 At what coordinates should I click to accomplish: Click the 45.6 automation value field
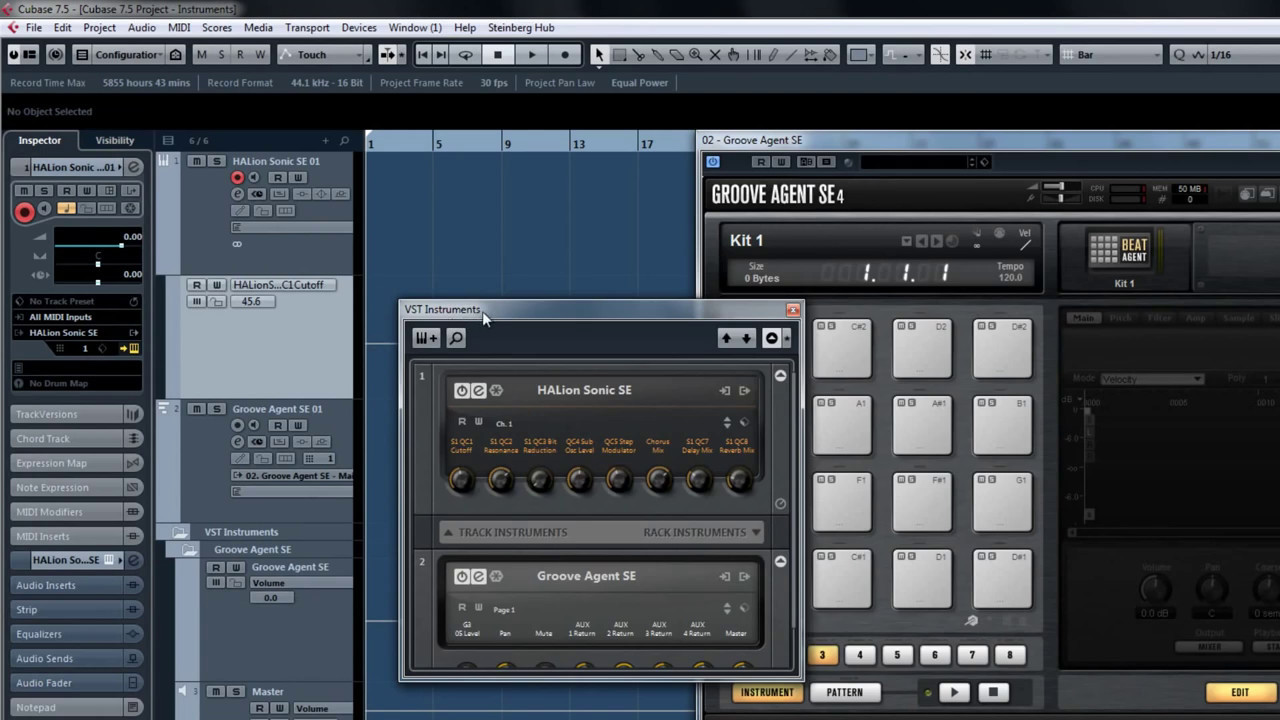tap(253, 301)
